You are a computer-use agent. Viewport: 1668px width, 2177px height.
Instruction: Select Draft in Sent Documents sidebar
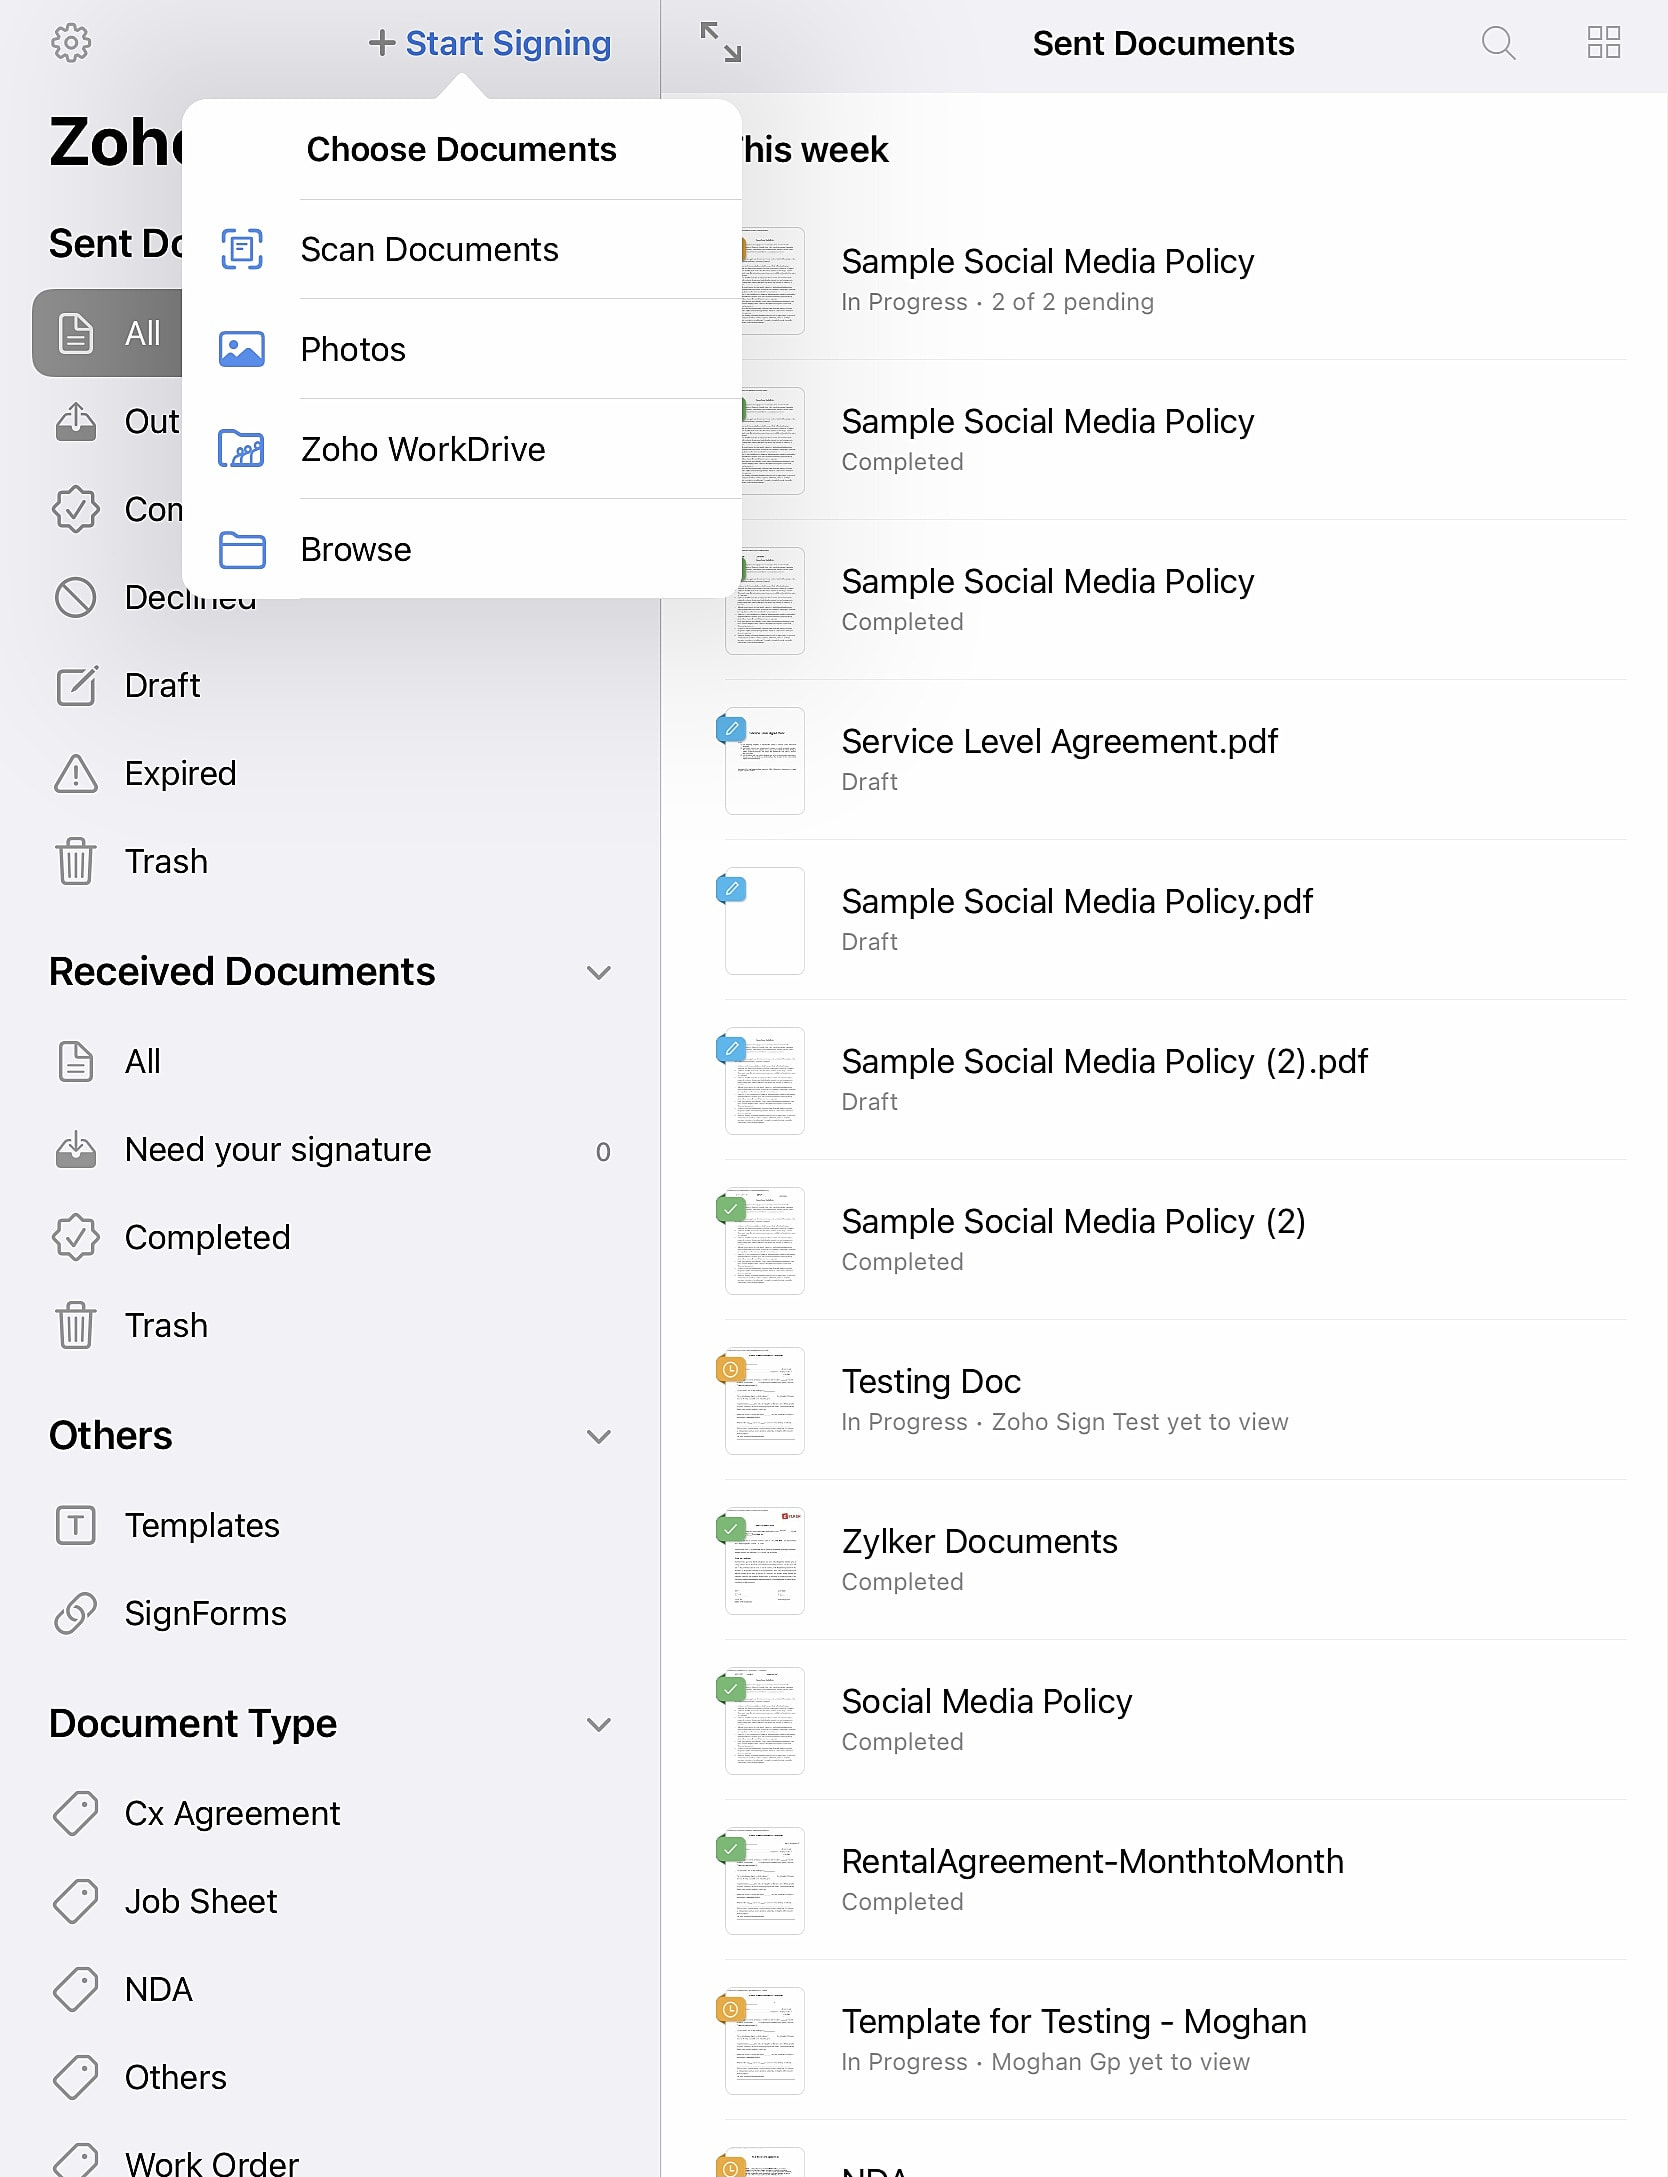point(330,685)
